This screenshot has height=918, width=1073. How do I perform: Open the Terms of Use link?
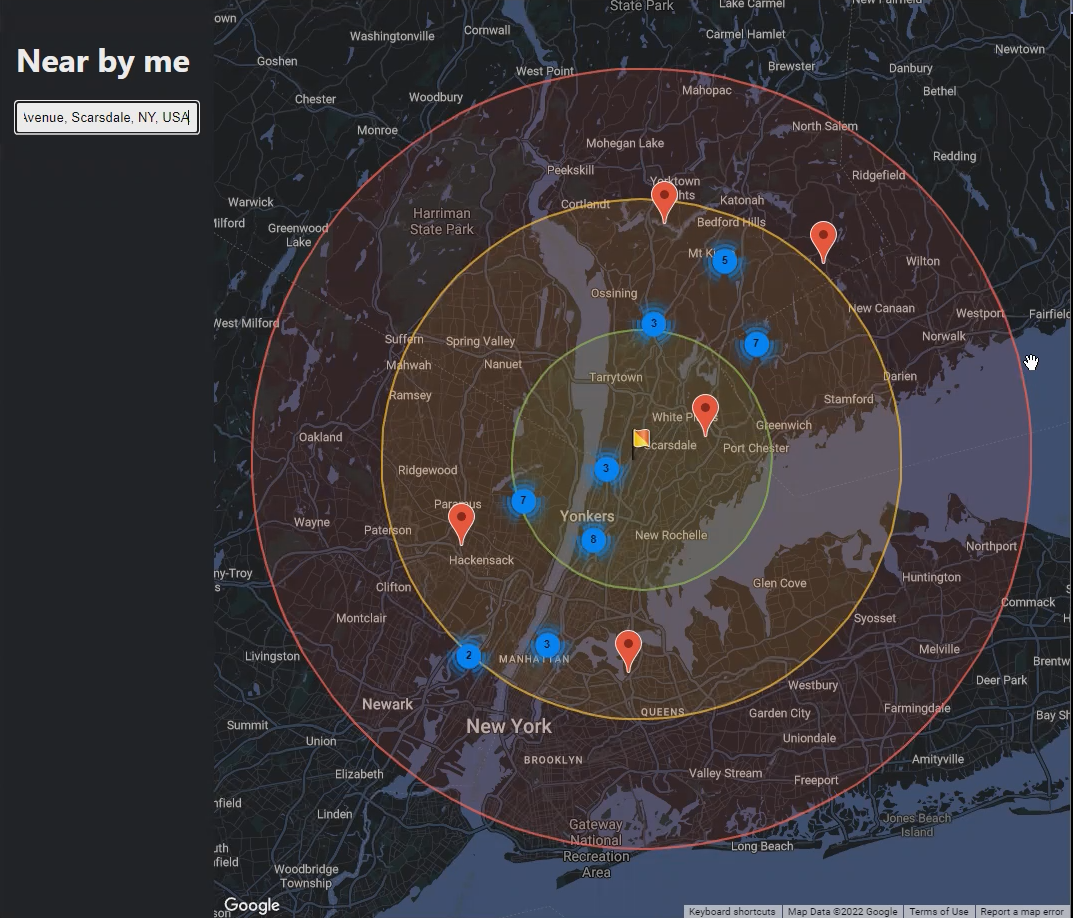[x=938, y=912]
